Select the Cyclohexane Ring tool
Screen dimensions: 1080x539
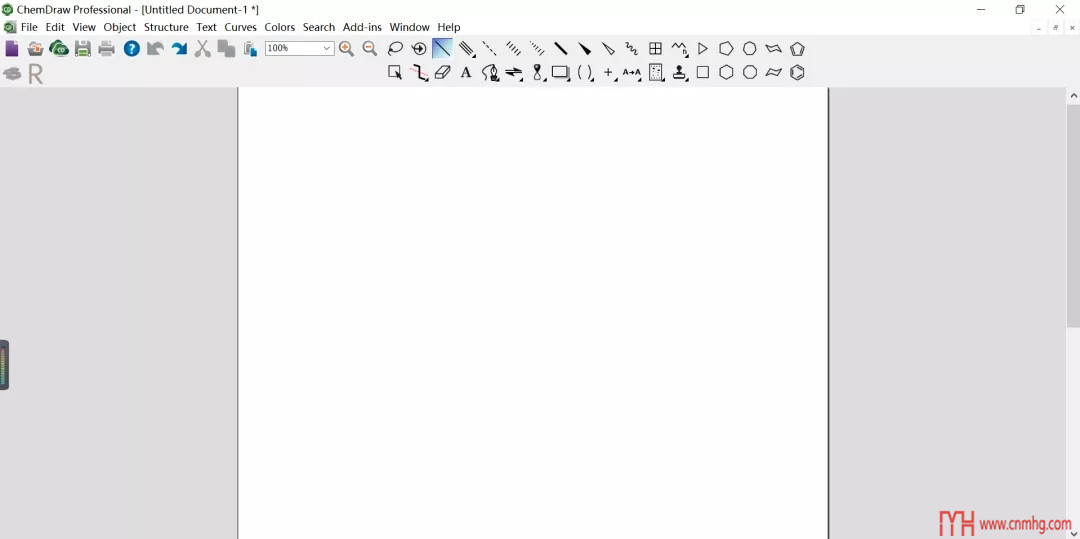tap(726, 72)
